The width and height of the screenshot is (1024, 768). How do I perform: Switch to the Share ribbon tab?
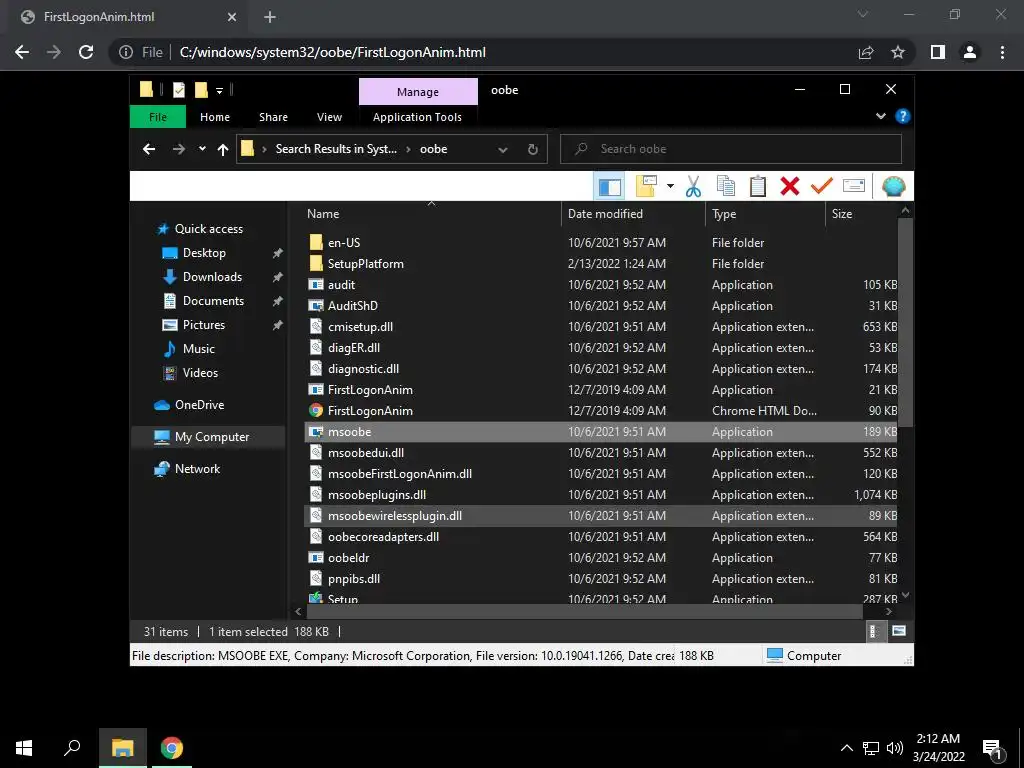(x=273, y=117)
